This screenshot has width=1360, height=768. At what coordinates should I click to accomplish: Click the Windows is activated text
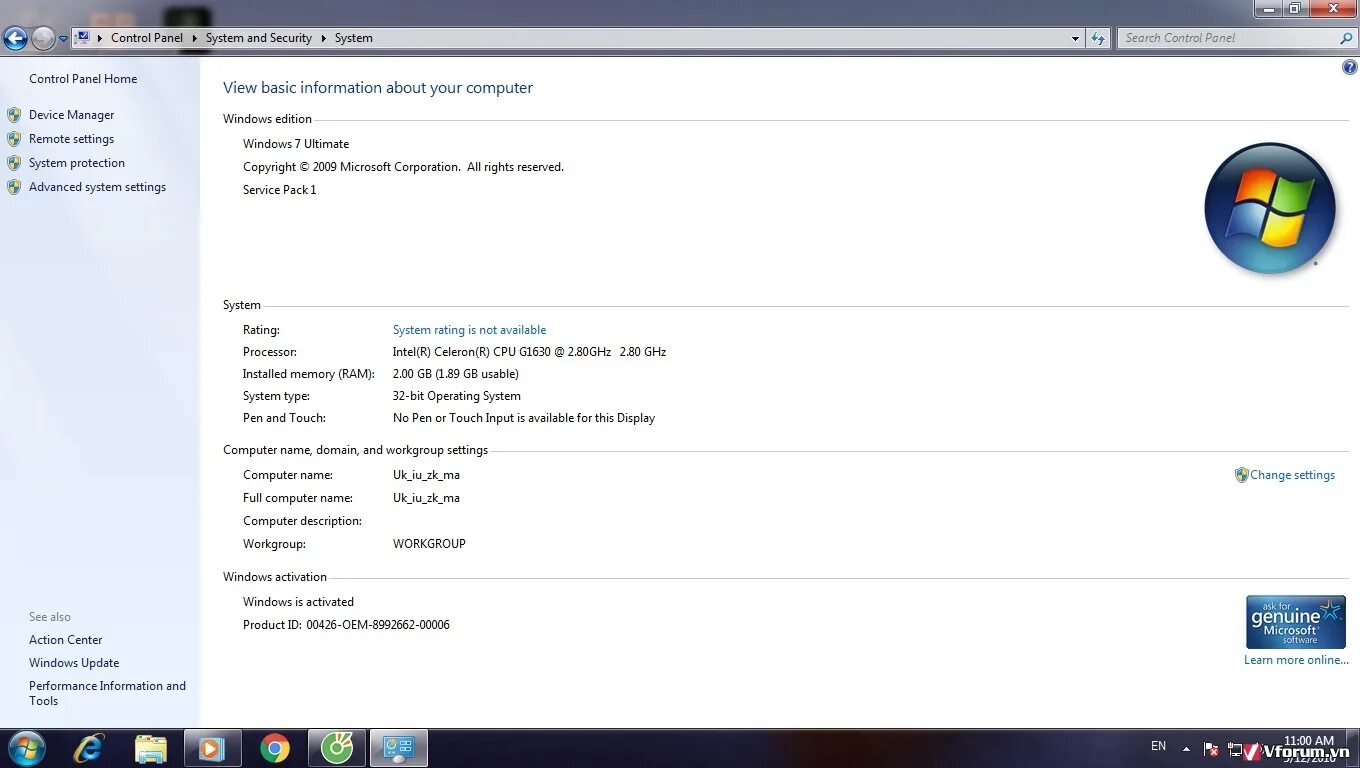tap(298, 602)
